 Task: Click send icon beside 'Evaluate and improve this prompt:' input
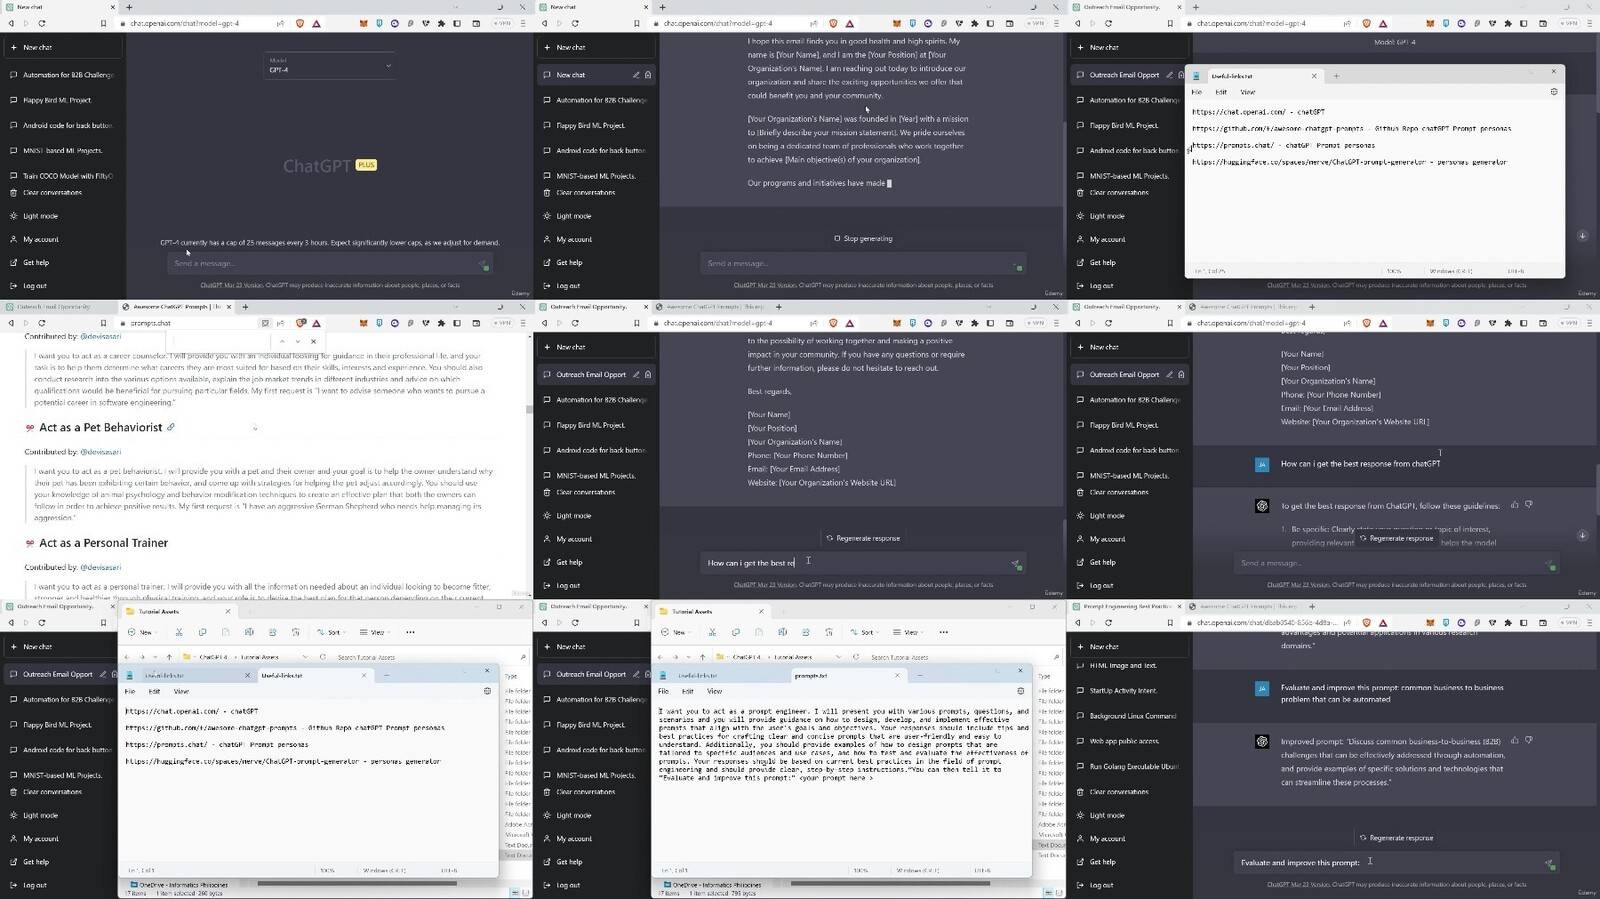pos(1549,863)
